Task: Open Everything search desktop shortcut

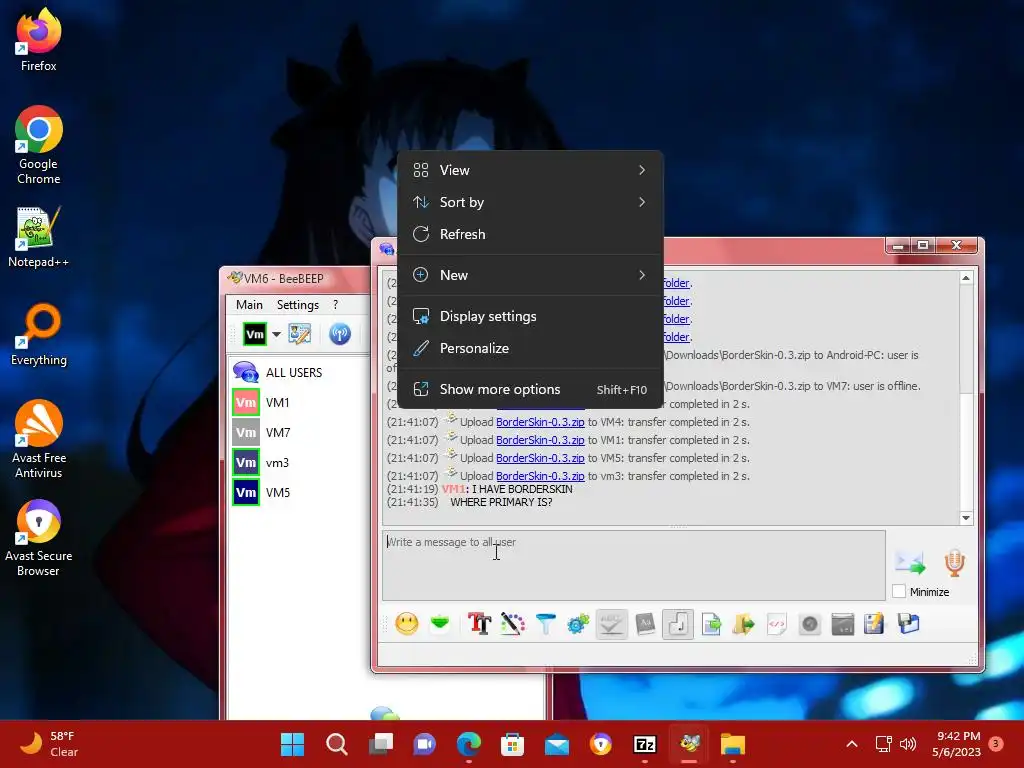Action: pos(39,334)
